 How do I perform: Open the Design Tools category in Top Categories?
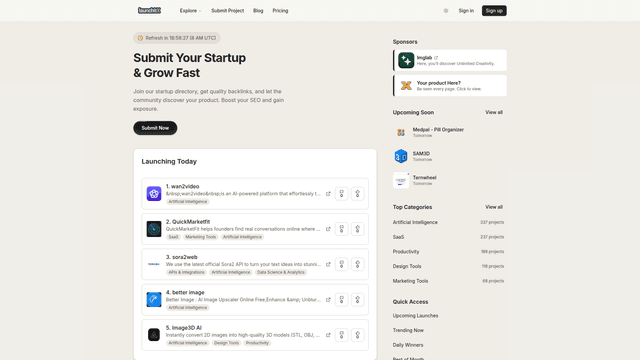tap(407, 267)
